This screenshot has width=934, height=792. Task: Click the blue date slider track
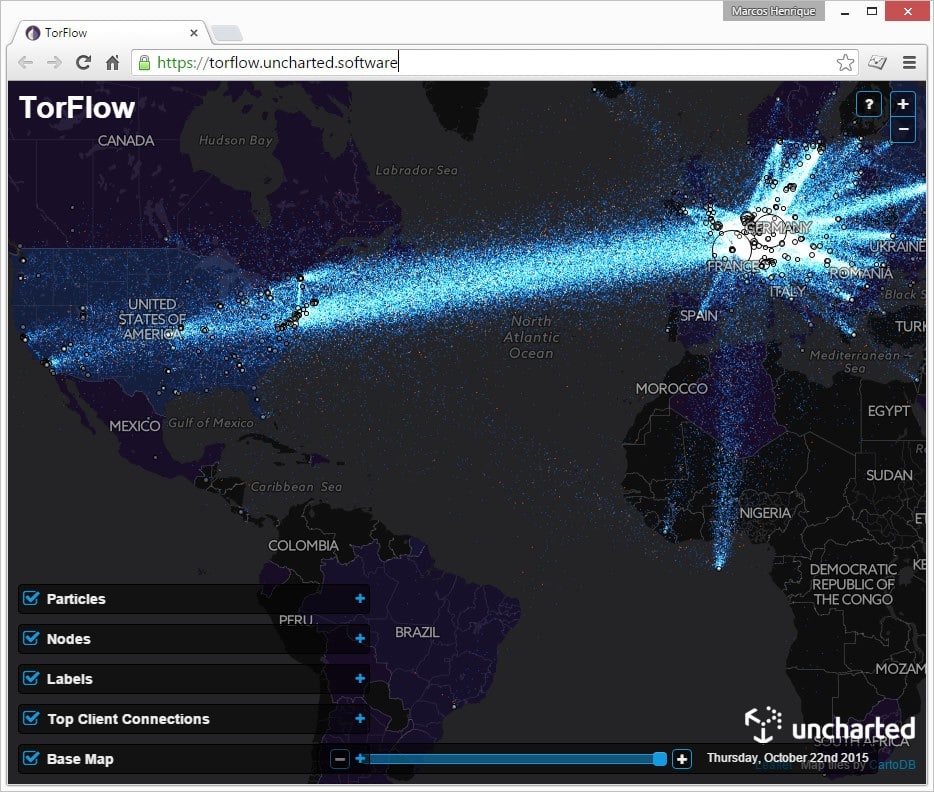click(512, 759)
